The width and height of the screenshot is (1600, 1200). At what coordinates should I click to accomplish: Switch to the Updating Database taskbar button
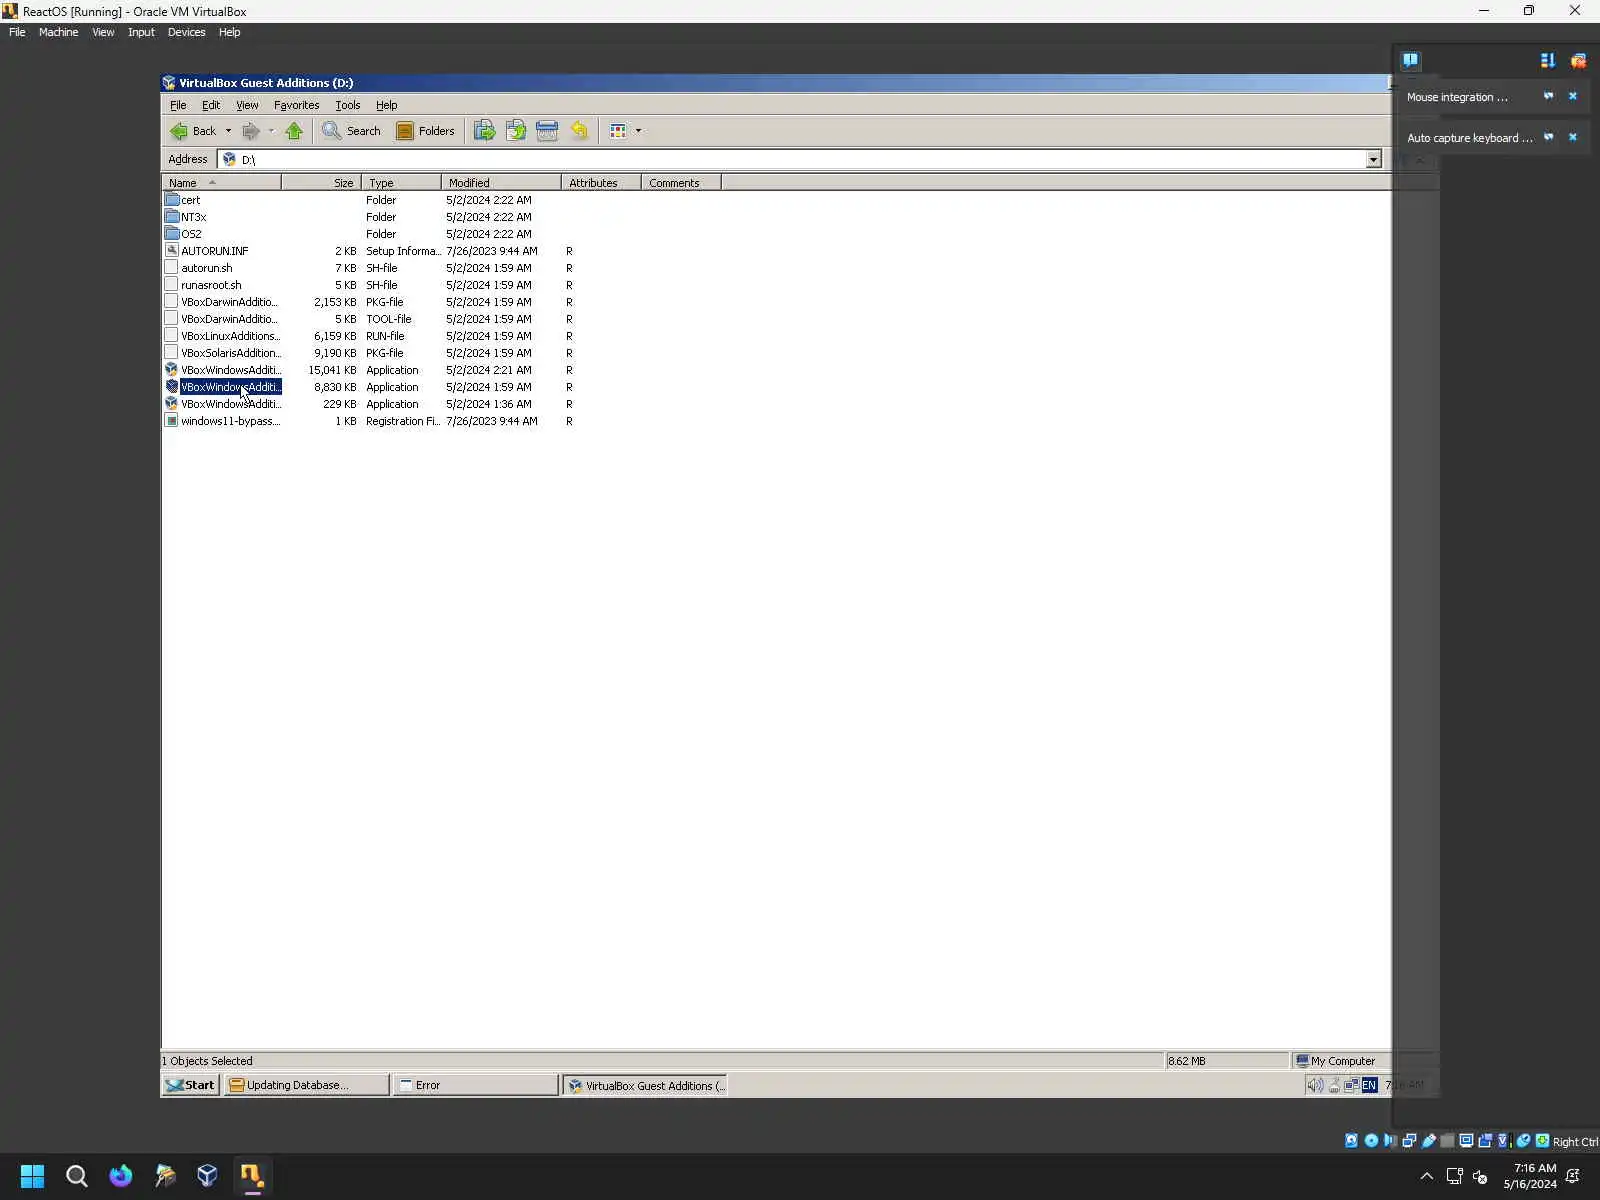point(306,1085)
